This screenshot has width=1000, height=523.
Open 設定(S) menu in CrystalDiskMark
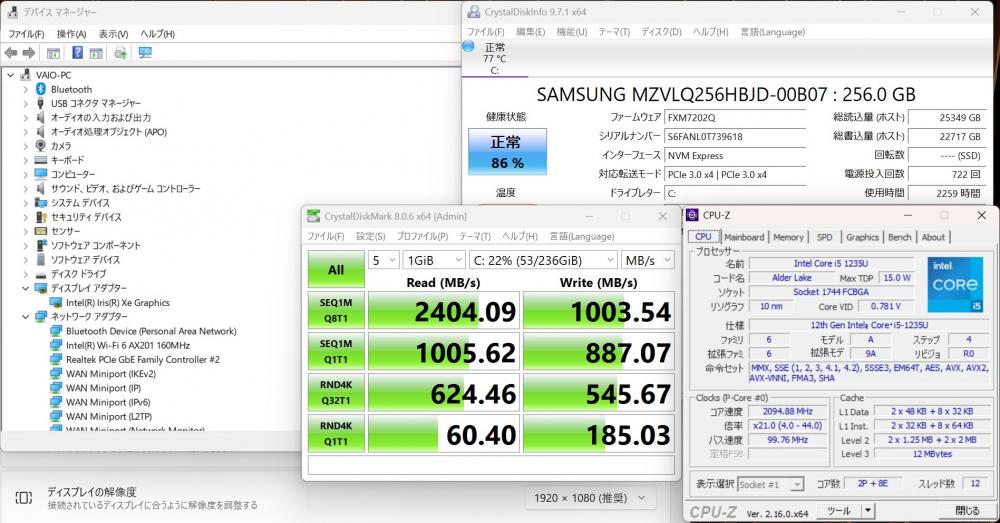click(371, 237)
